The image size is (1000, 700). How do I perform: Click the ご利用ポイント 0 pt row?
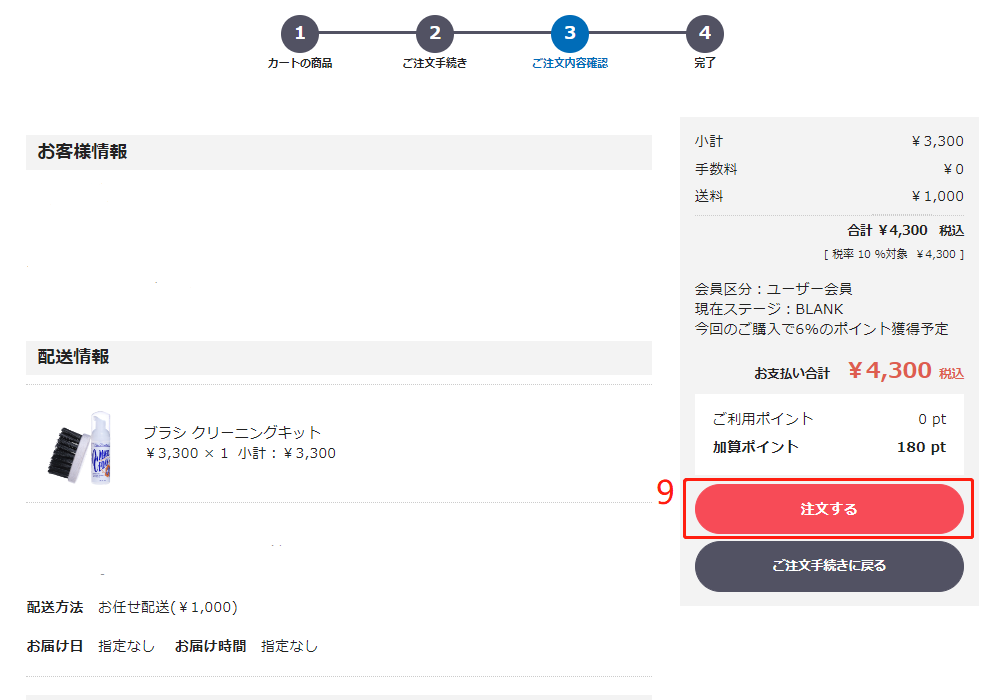829,419
